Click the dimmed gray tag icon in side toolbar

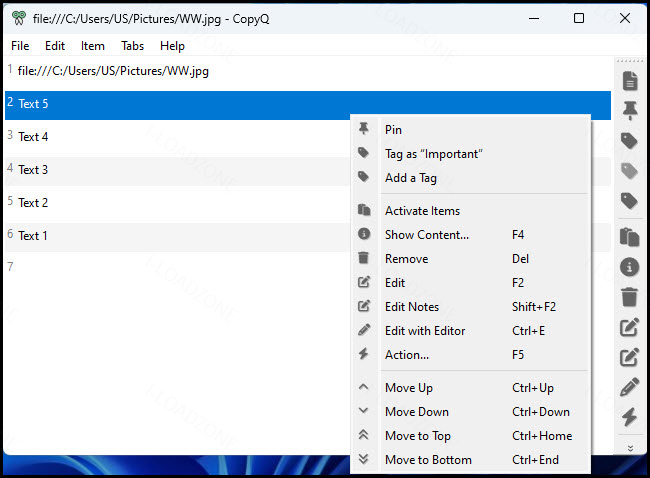click(629, 171)
